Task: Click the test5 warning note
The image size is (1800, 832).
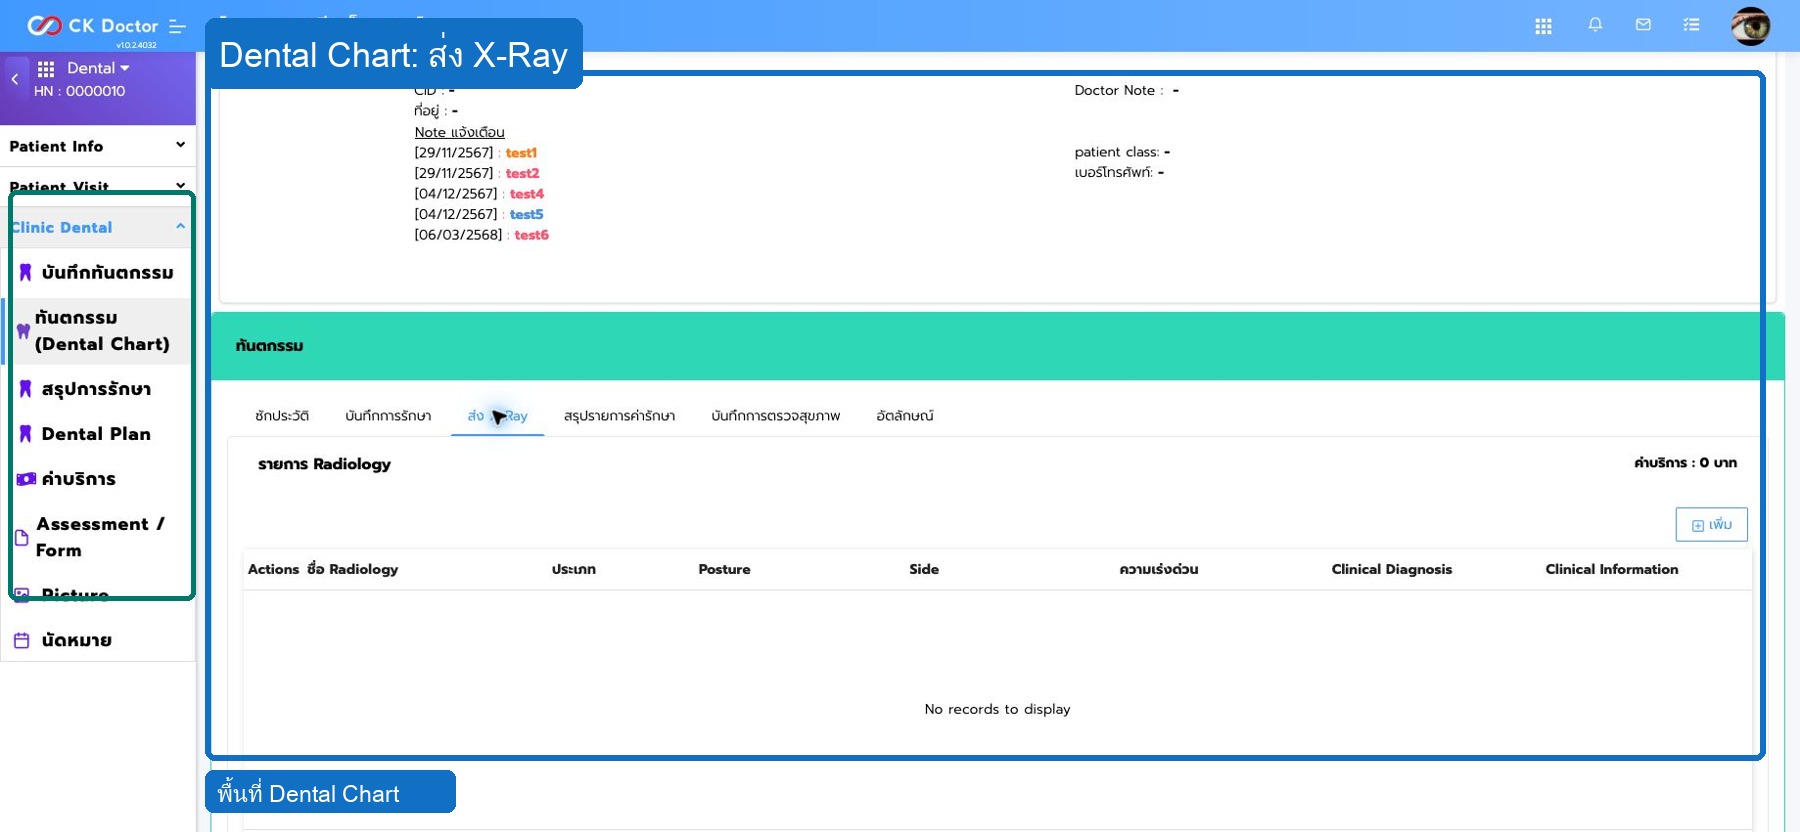Action: coord(527,214)
